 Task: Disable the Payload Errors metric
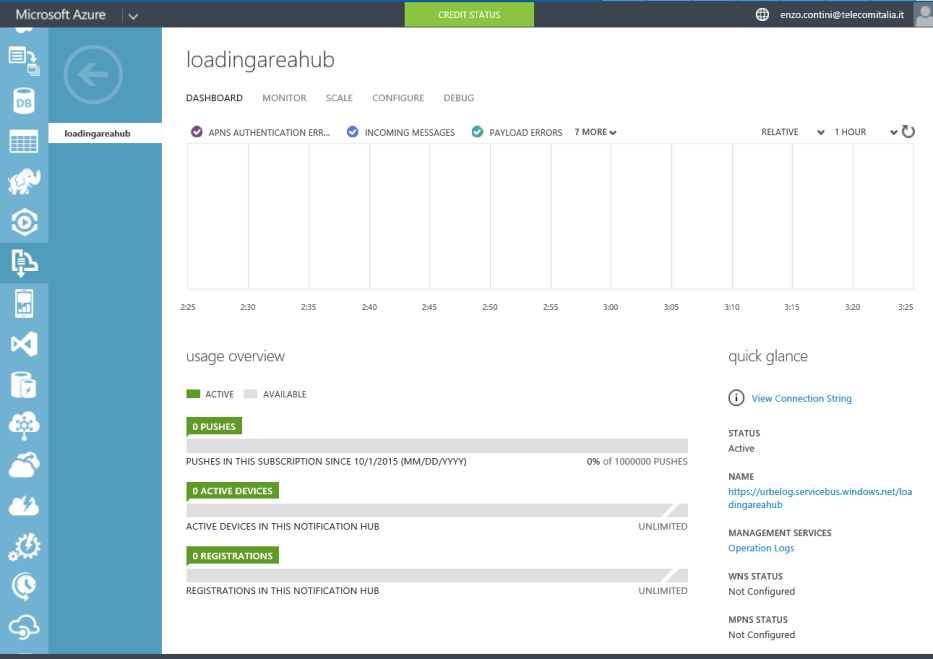[x=477, y=131]
